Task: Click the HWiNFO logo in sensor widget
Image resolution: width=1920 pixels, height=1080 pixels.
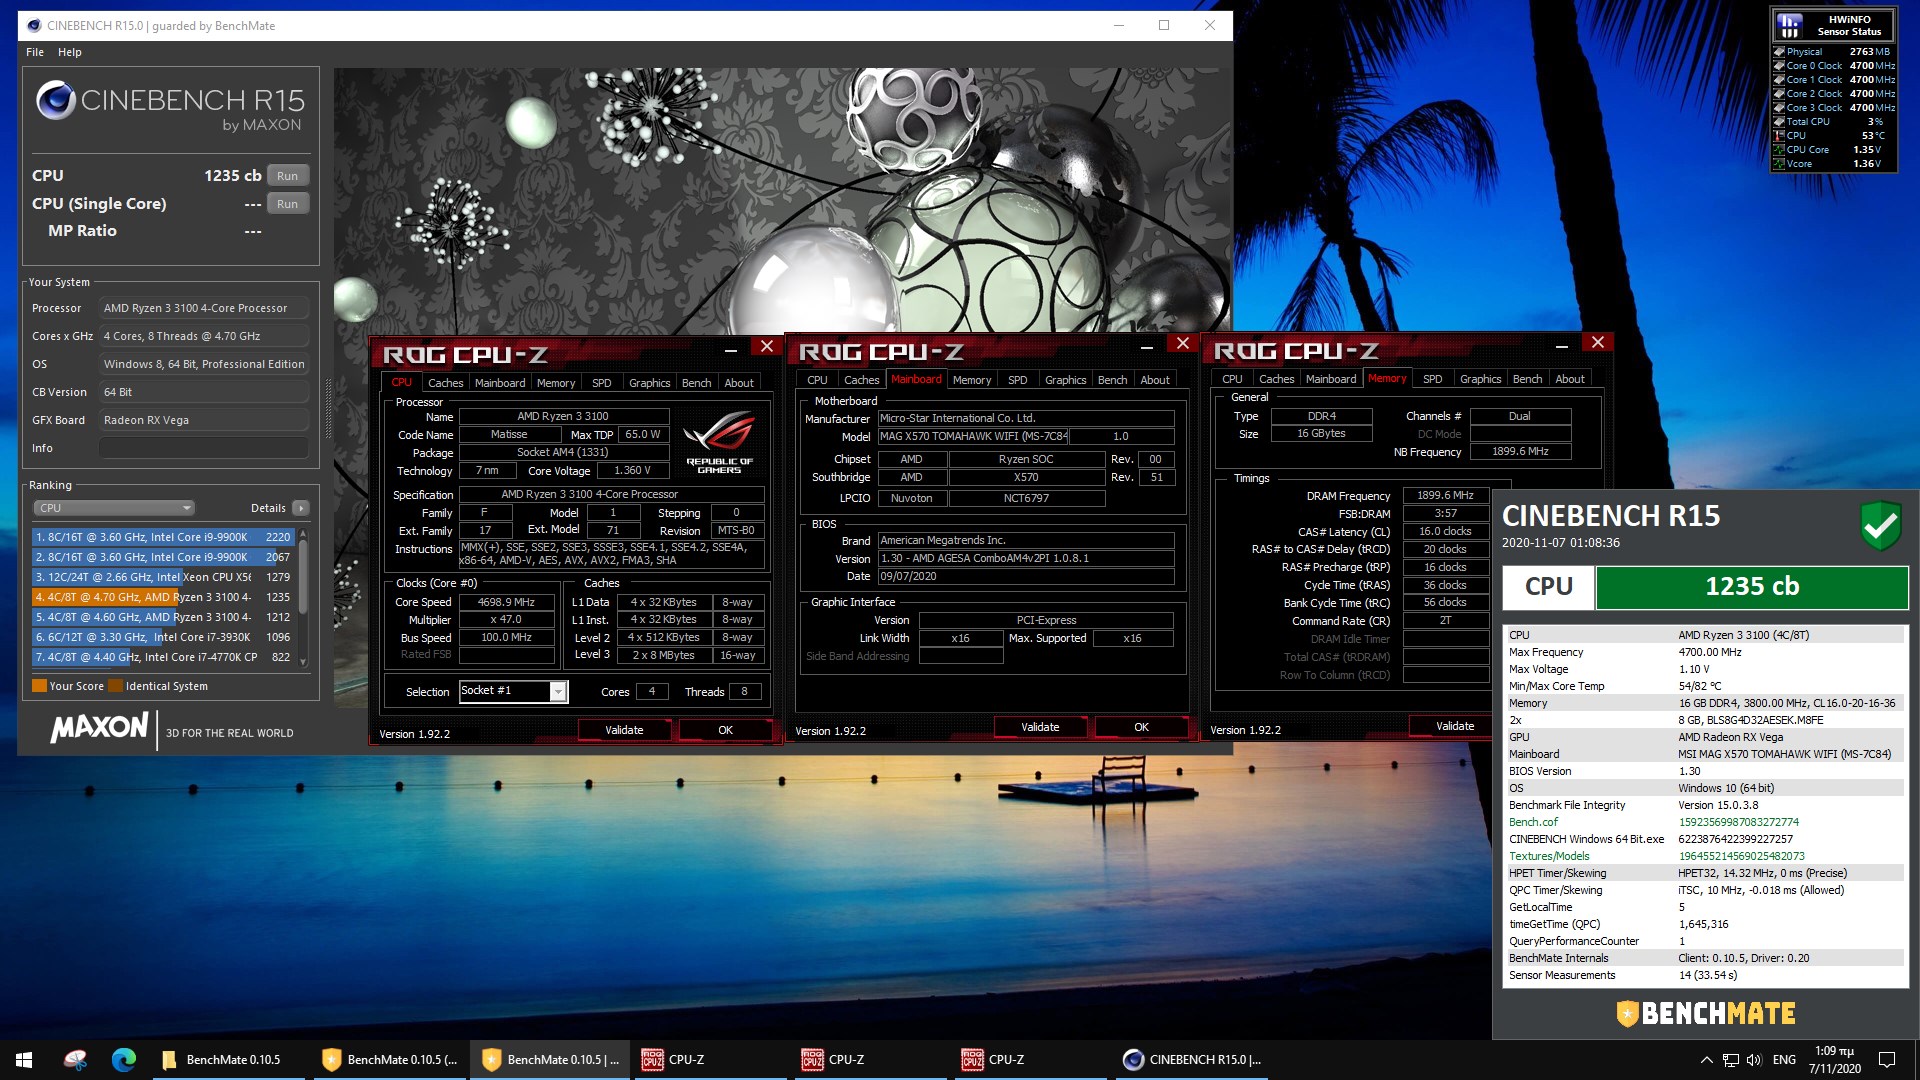Action: (1789, 25)
